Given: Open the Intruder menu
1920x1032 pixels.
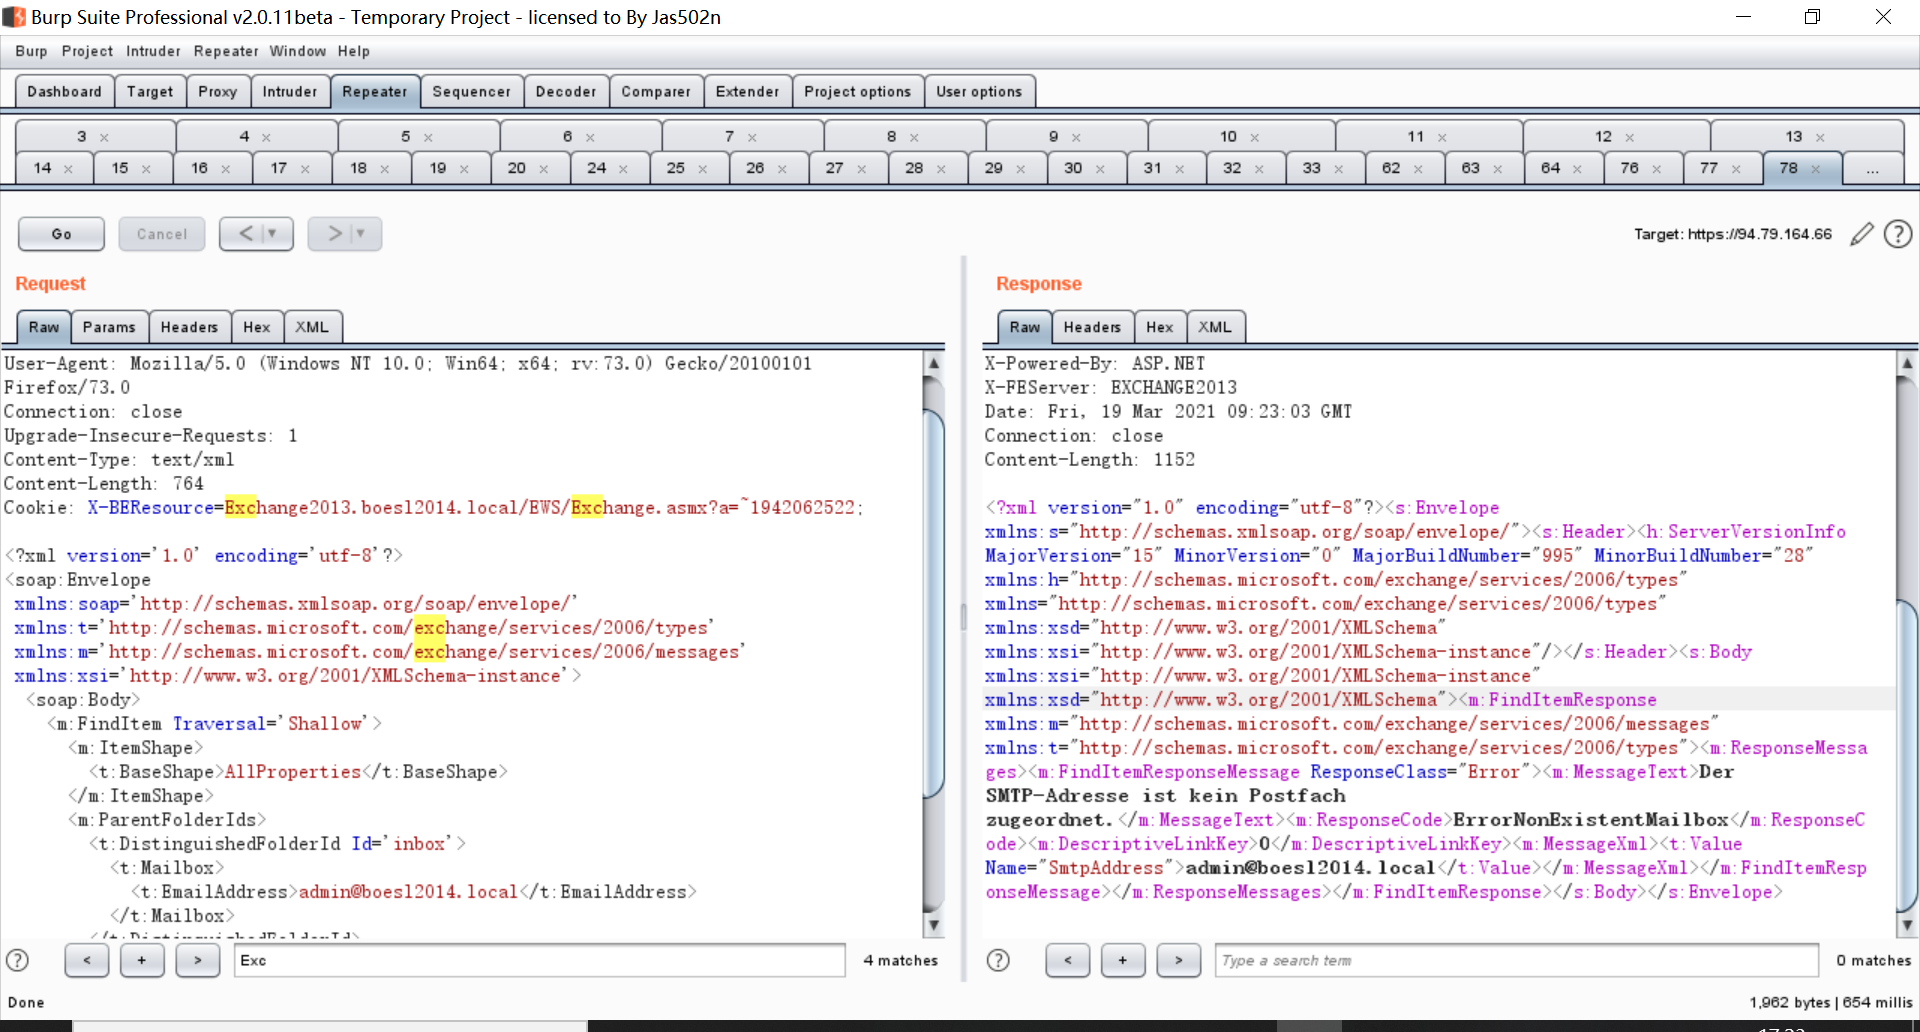Looking at the screenshot, I should point(153,51).
